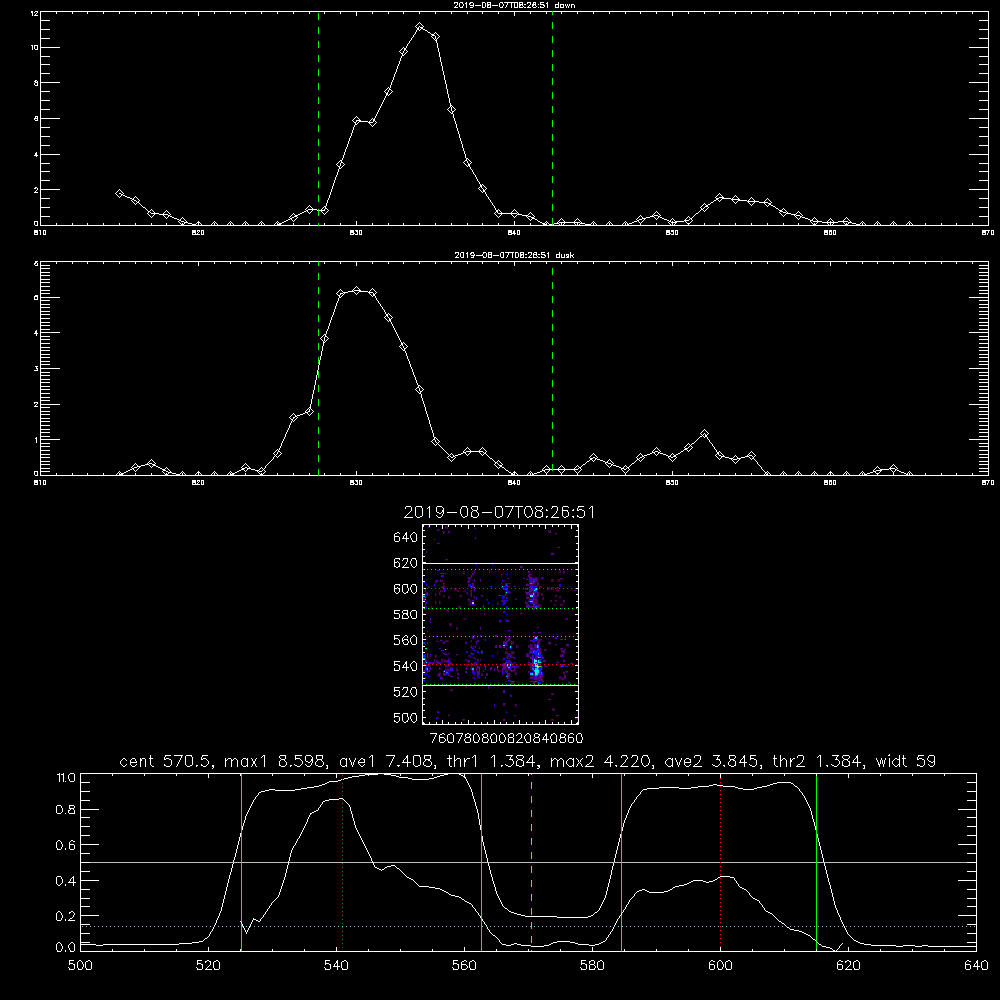Screen dimensions: 1000x1000
Task: Click bottom plot x-axis label 540
Action: pos(336,966)
